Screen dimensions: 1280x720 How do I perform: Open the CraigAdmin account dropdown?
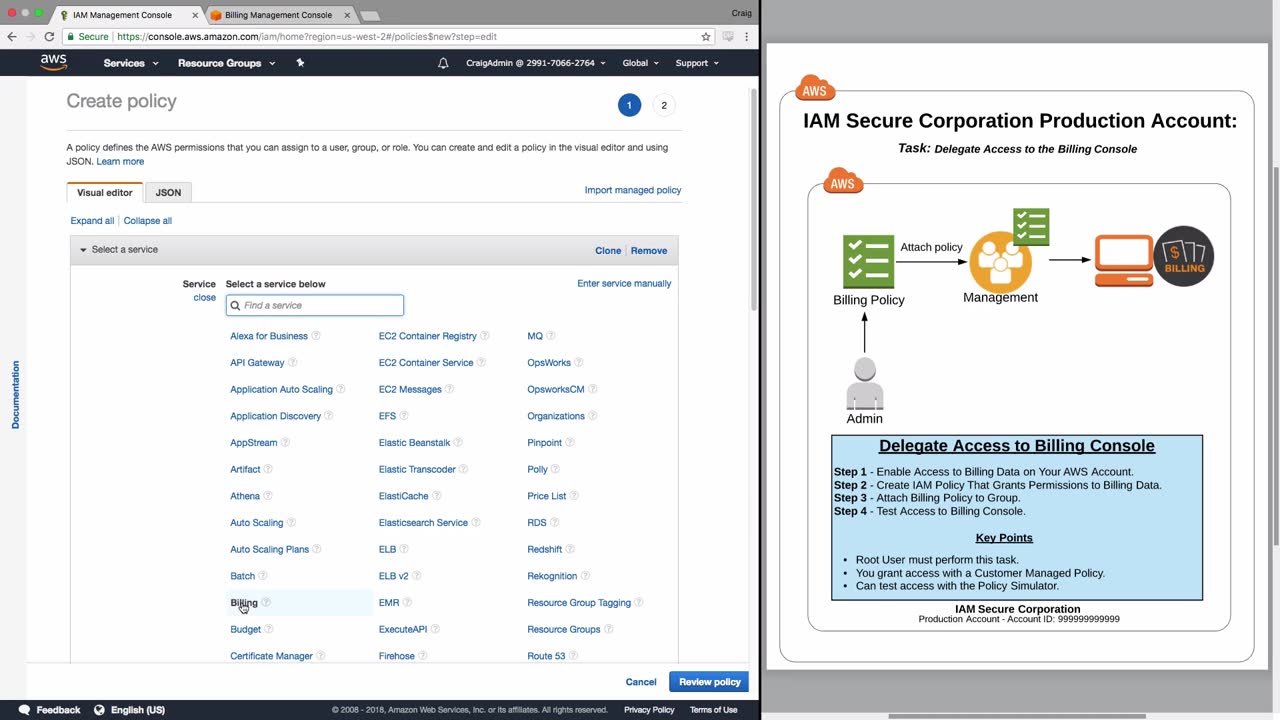point(536,63)
